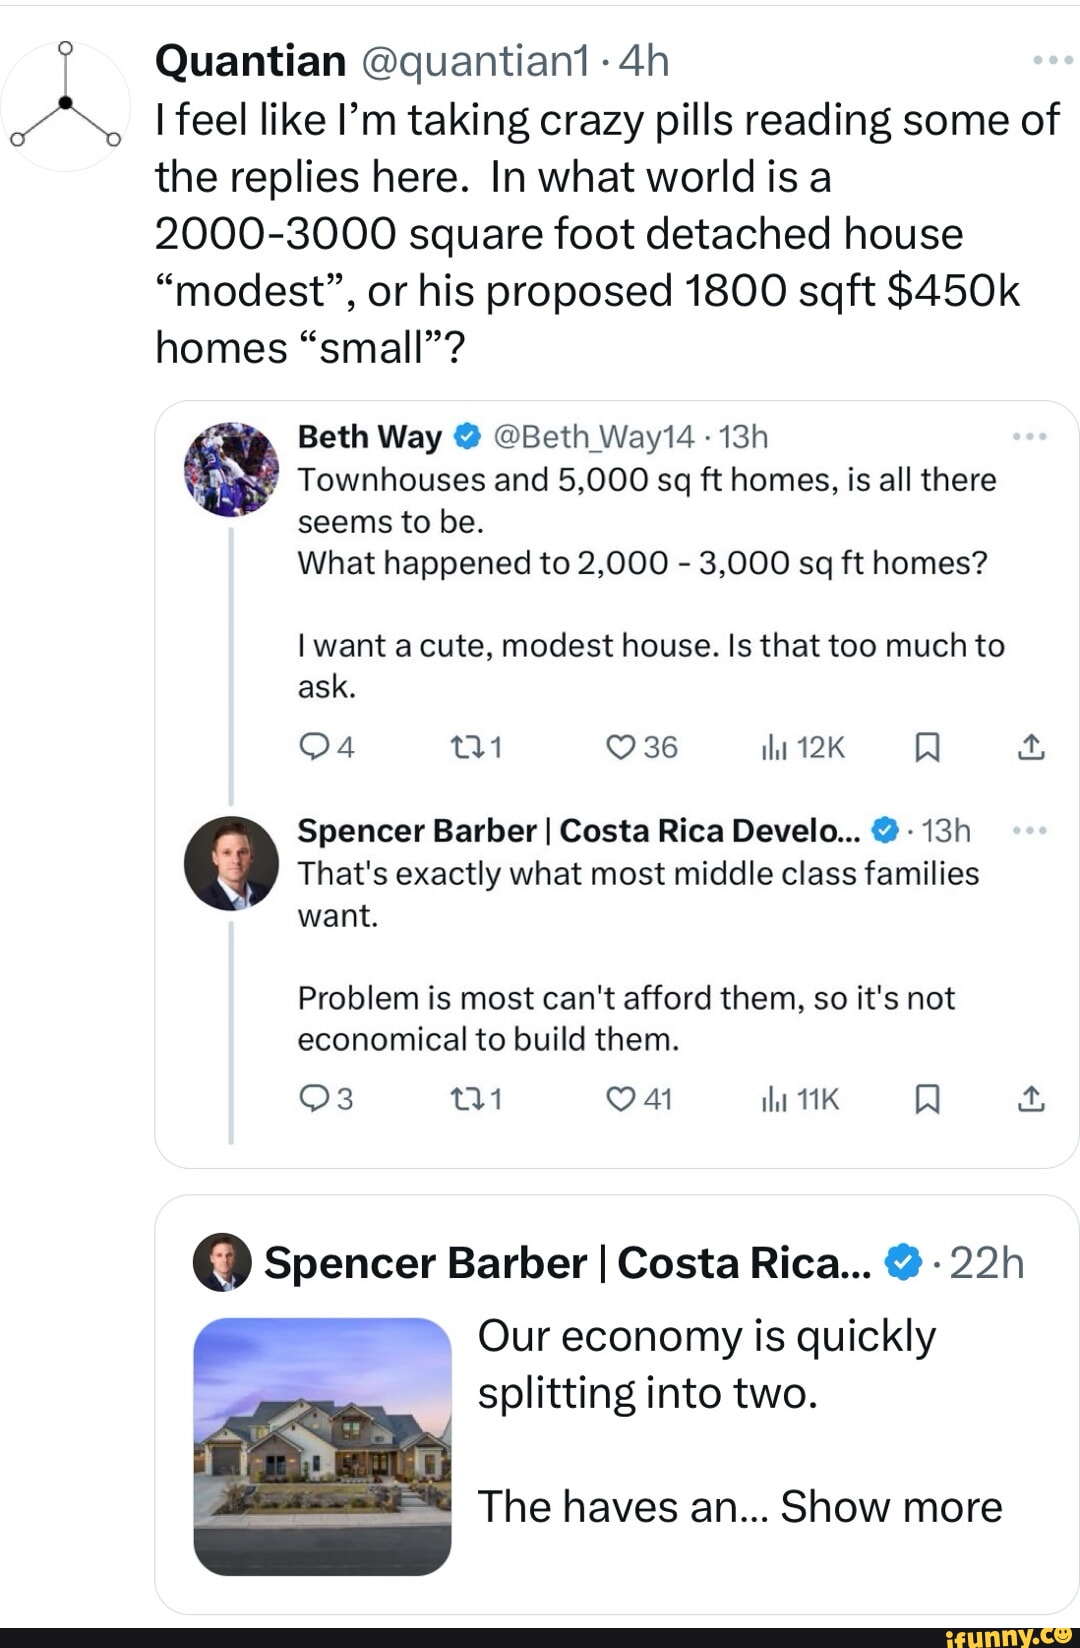Click reply icon on Beth Way's tweet
Screen dimensions: 1080x1648
click(x=314, y=747)
